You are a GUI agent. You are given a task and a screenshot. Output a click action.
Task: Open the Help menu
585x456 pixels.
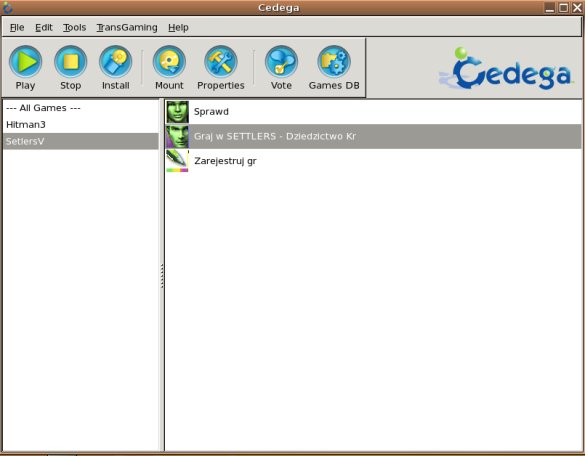(x=178, y=27)
